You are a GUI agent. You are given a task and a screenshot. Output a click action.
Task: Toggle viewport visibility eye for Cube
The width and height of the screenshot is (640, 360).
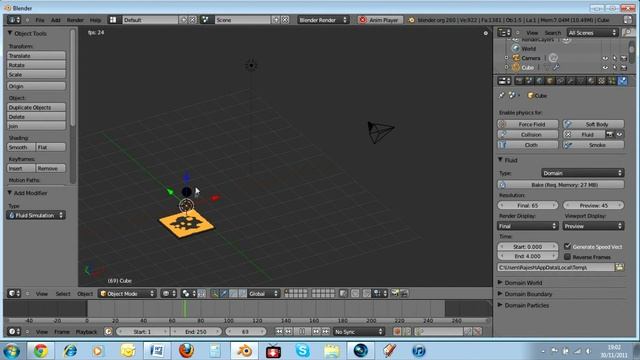(x=605, y=68)
